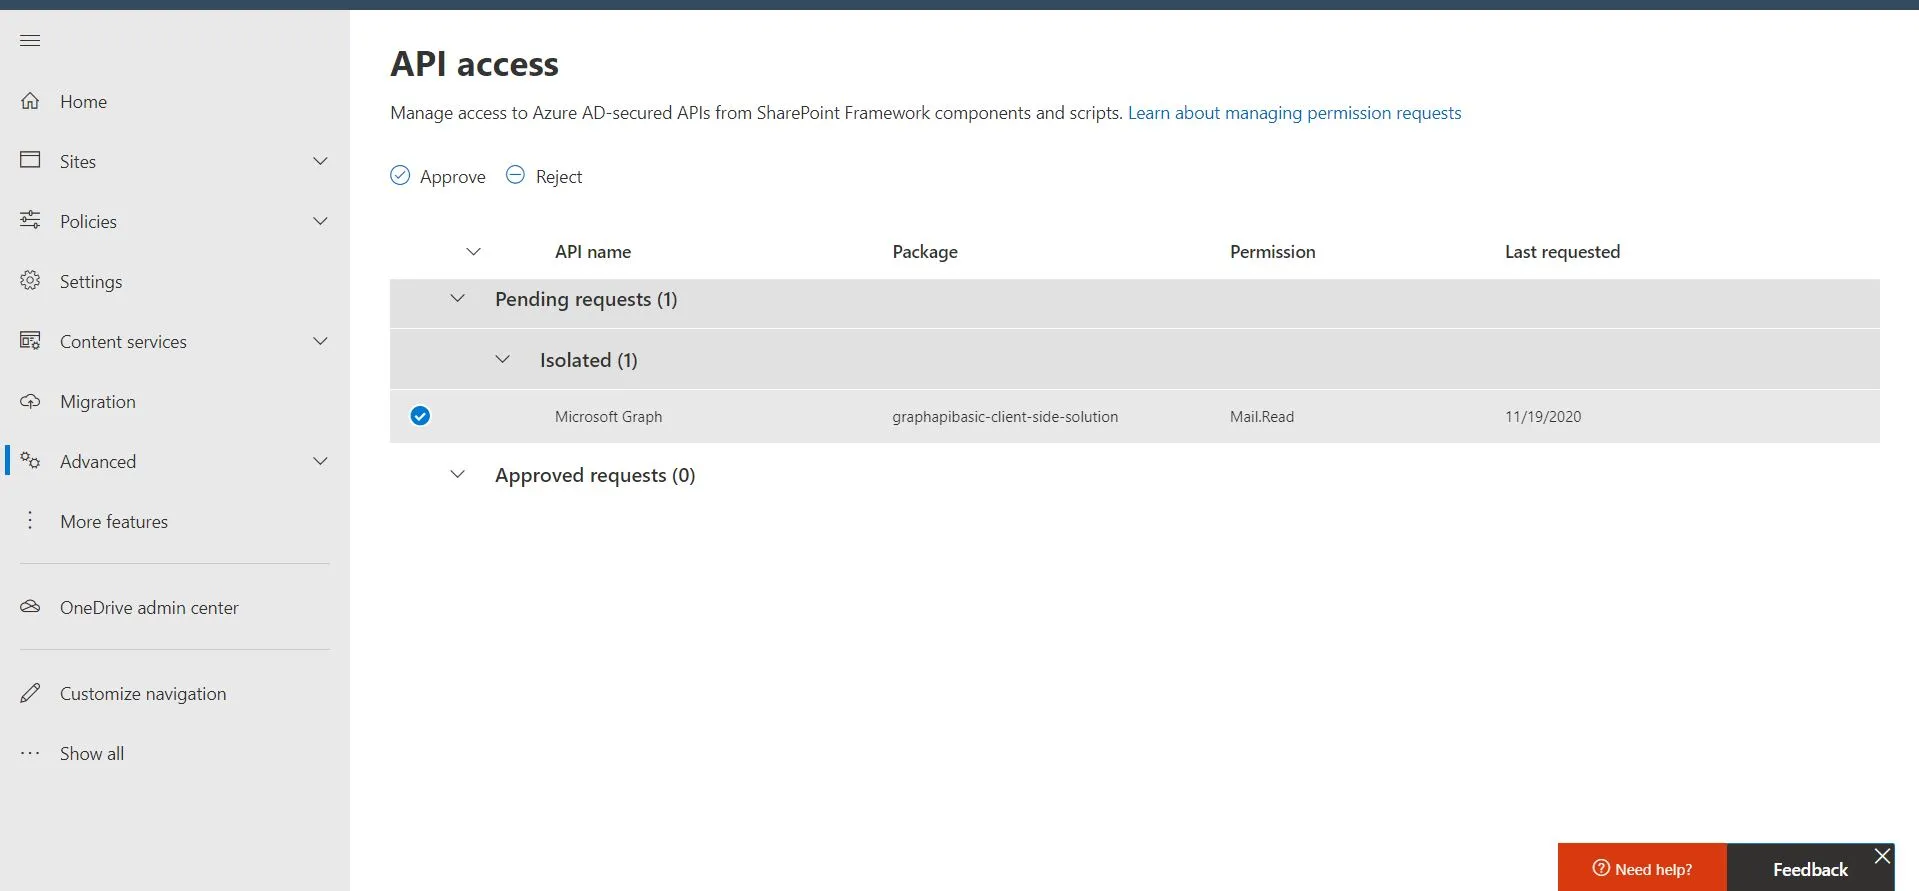This screenshot has height=891, width=1919.
Task: Click the Need help? button
Action: click(x=1642, y=868)
